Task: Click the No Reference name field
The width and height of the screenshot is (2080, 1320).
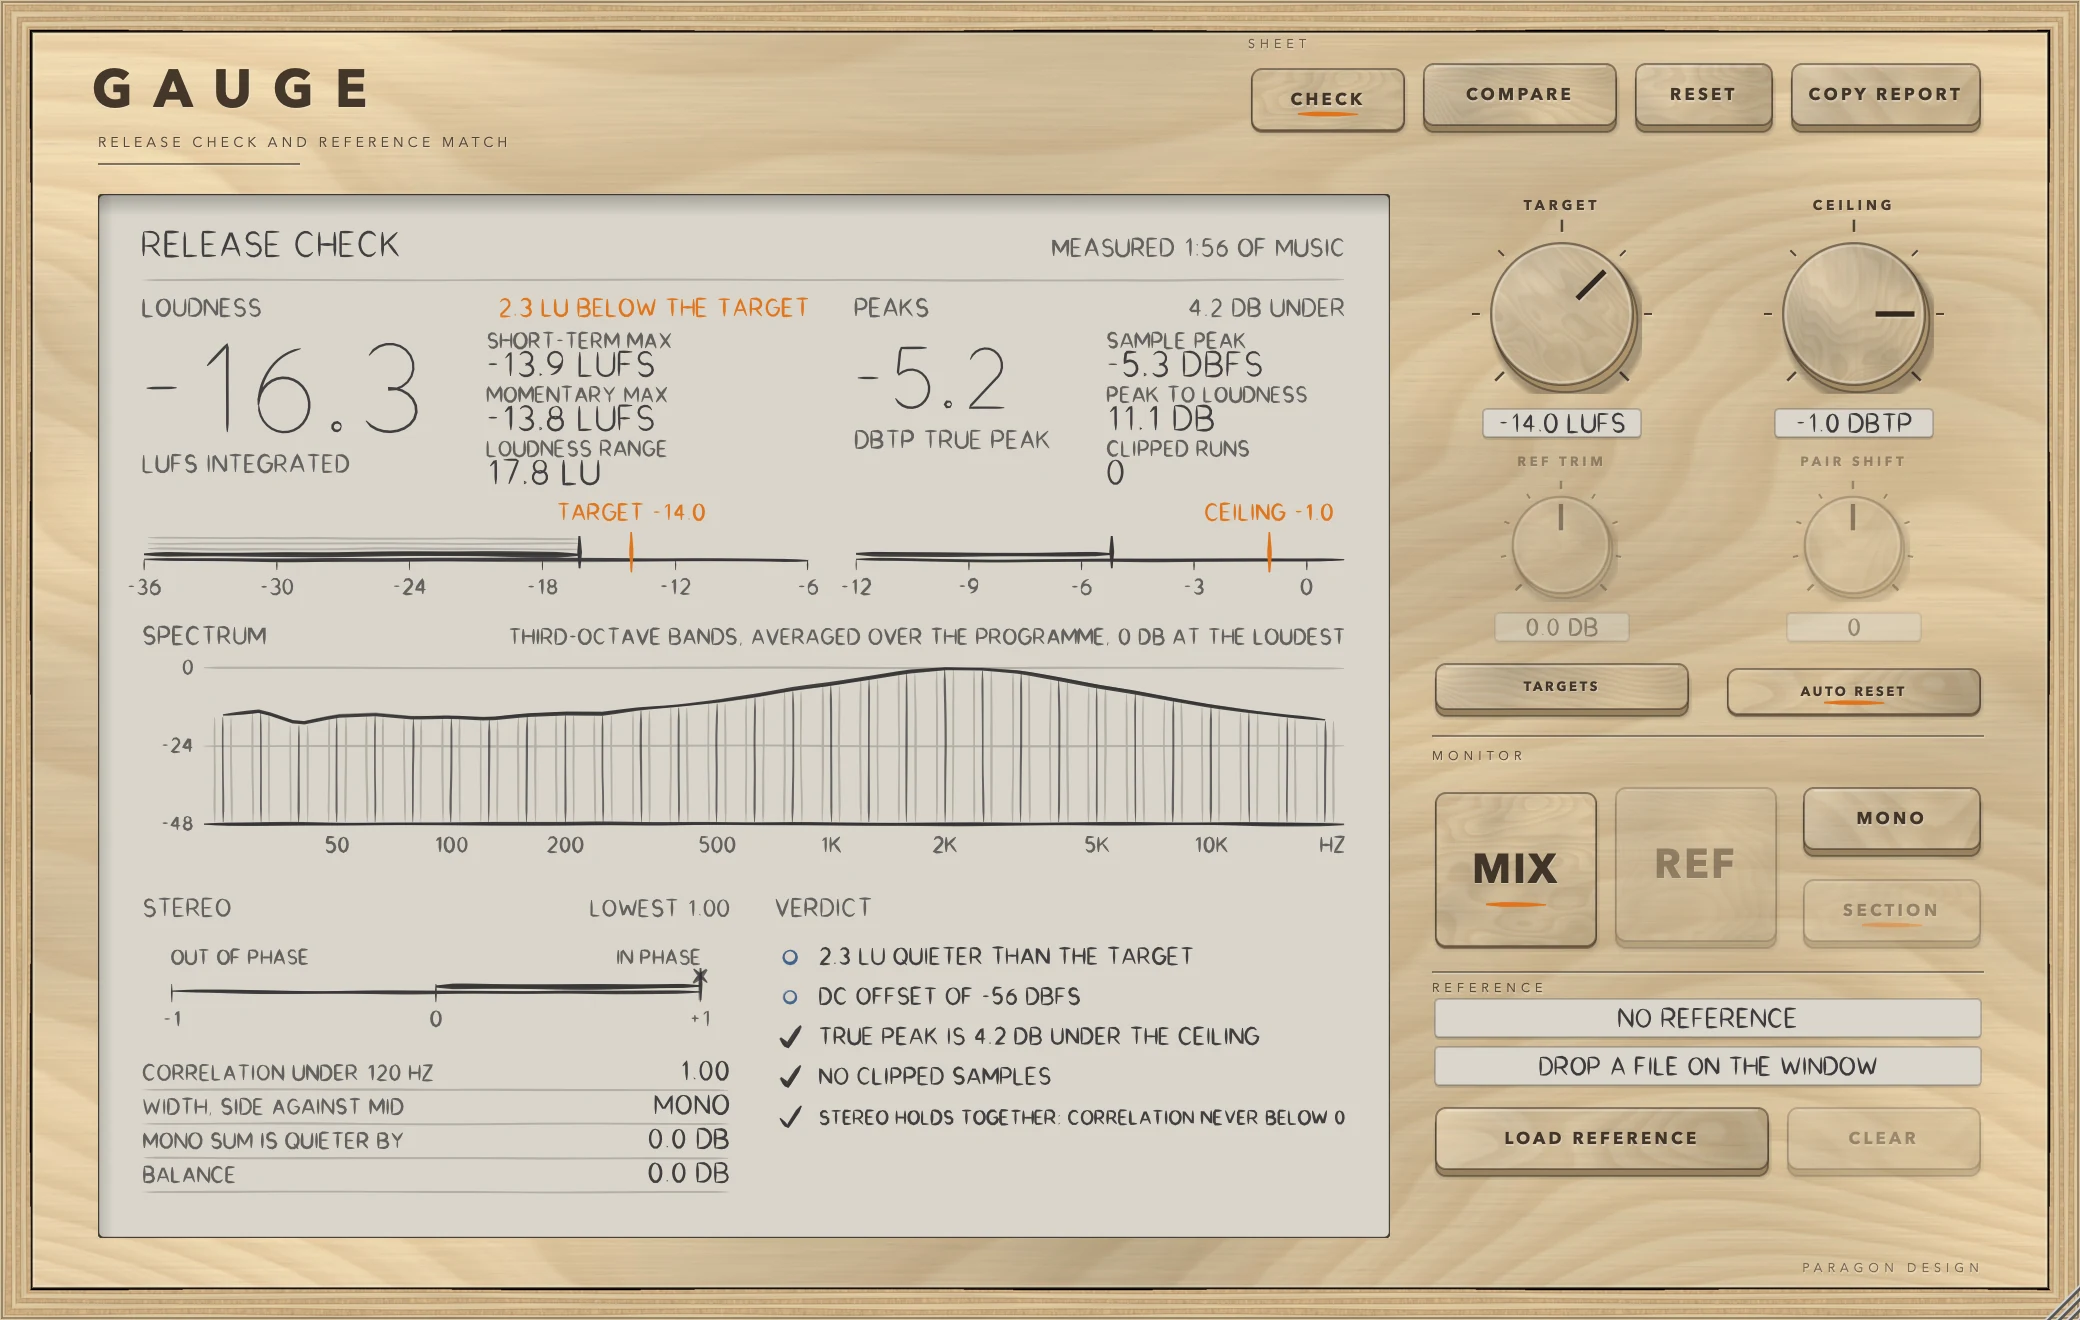Action: point(1707,1019)
